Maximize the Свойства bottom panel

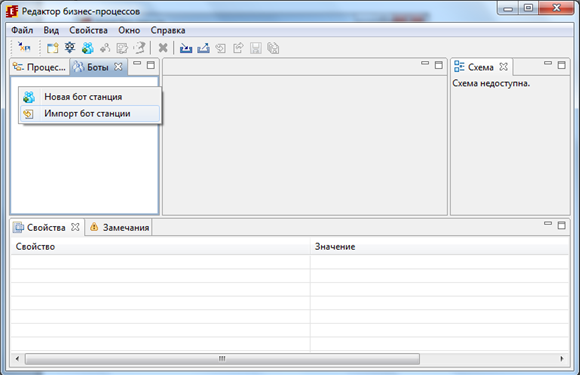[x=562, y=225]
